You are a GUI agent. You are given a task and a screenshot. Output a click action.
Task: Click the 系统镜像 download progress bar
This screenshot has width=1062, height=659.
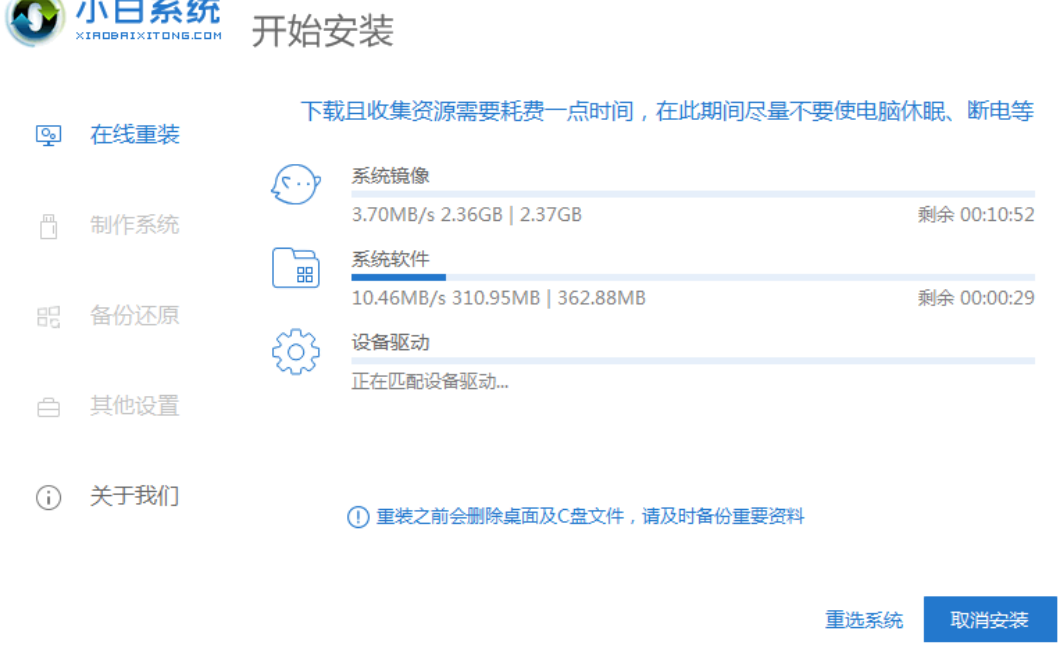(692, 194)
